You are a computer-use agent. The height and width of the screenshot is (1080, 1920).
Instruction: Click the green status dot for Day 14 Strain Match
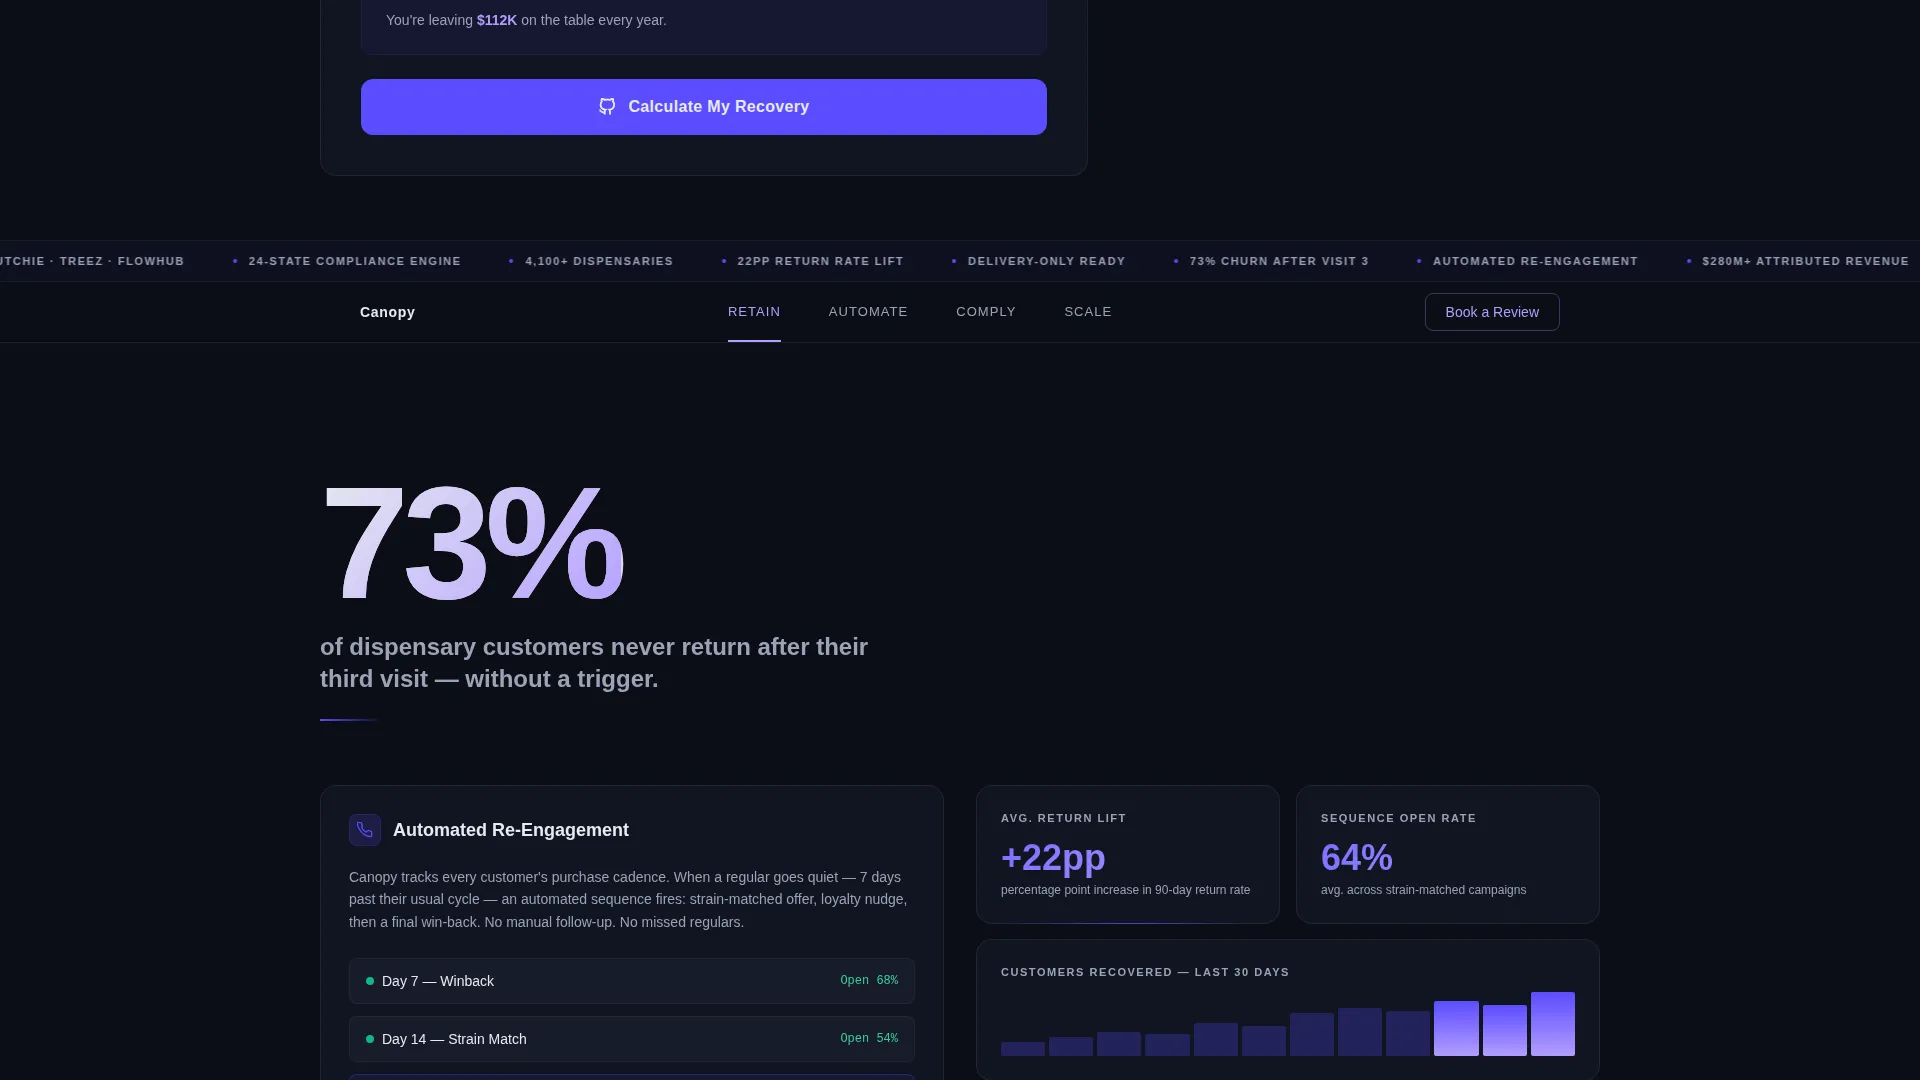coord(370,1039)
